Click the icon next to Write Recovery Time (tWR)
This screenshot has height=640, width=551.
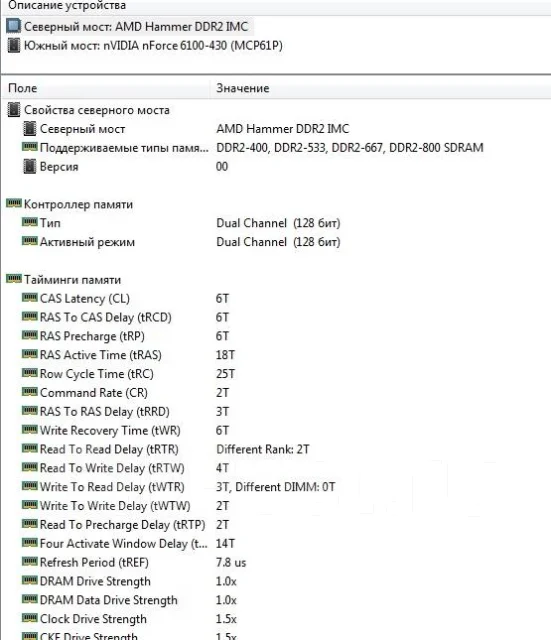(x=29, y=429)
